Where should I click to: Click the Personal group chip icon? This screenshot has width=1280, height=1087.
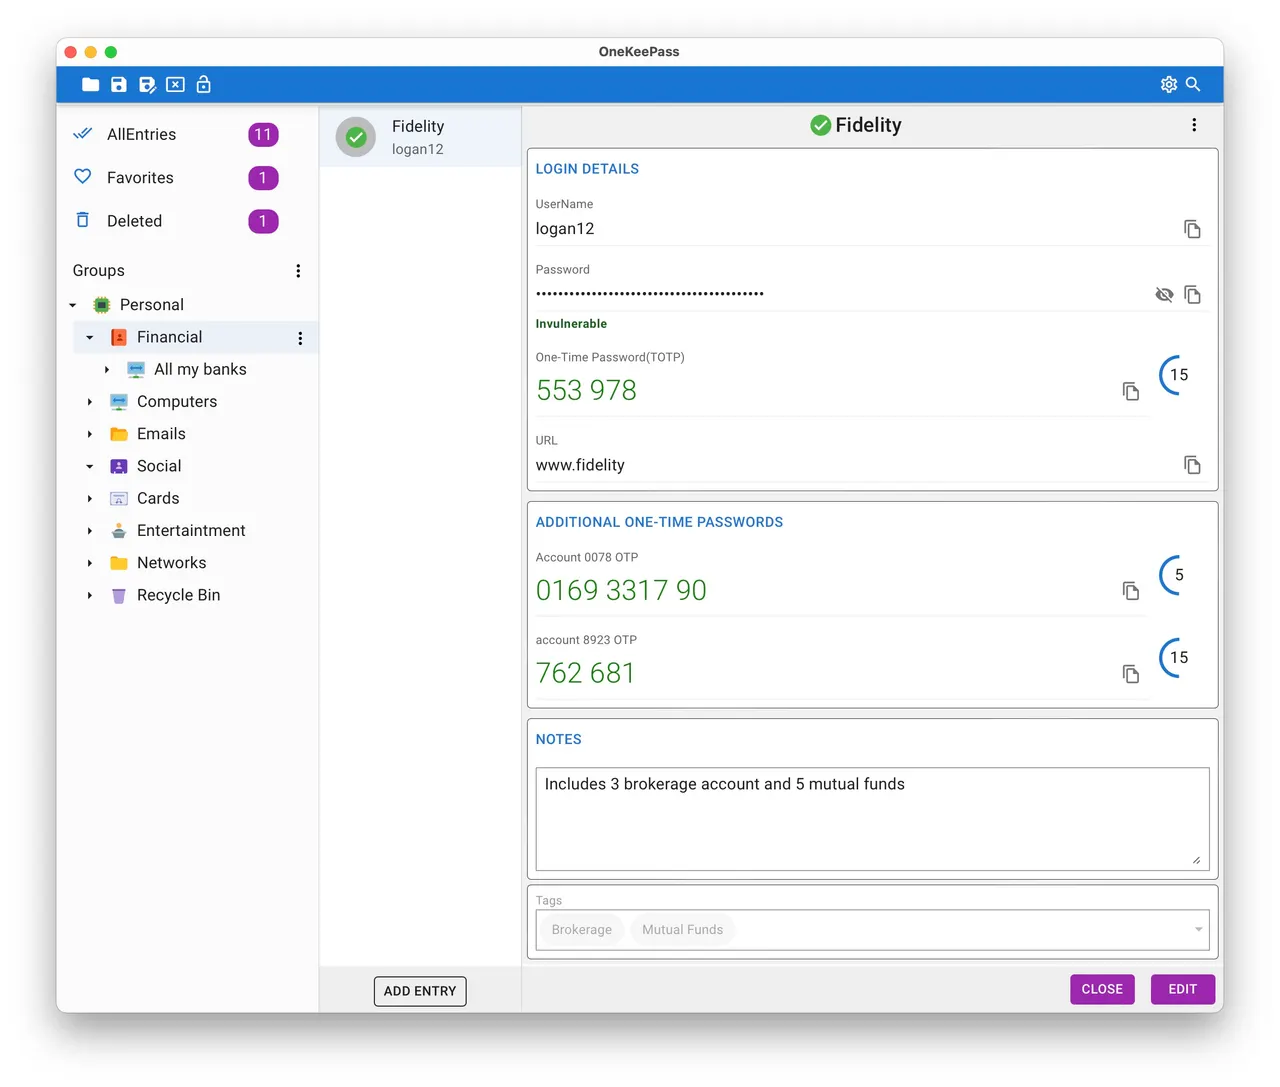(x=102, y=305)
